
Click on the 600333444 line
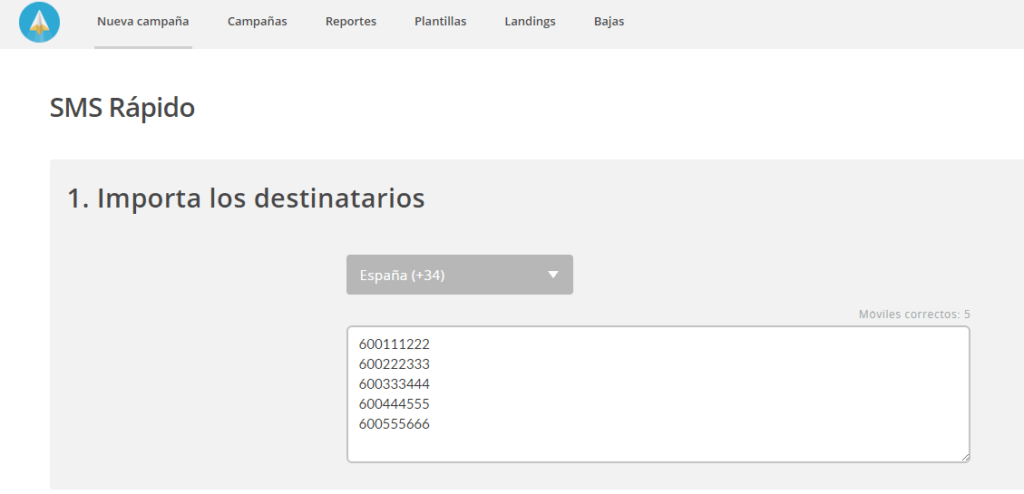coord(394,384)
